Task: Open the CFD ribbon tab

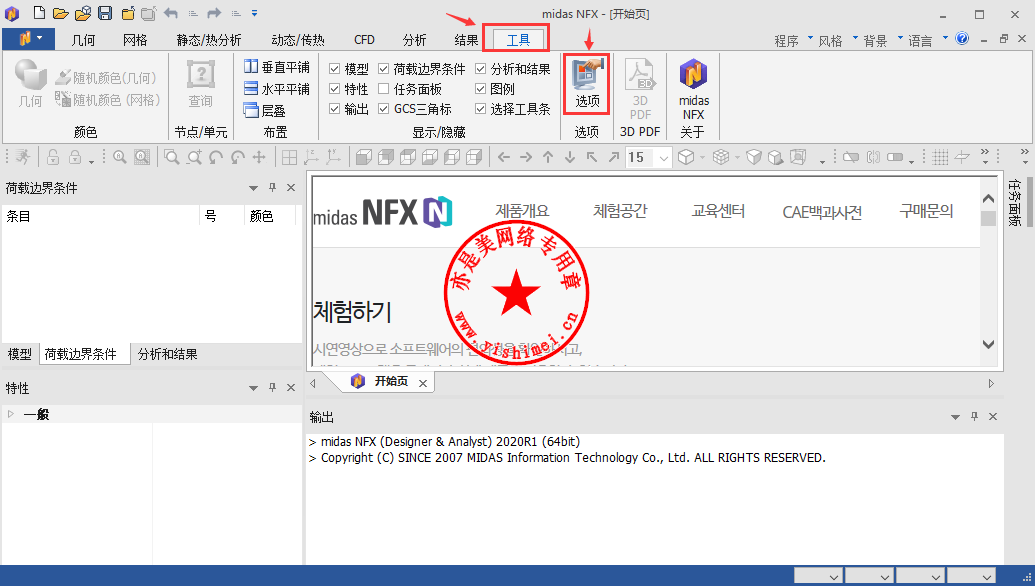Action: tap(364, 40)
